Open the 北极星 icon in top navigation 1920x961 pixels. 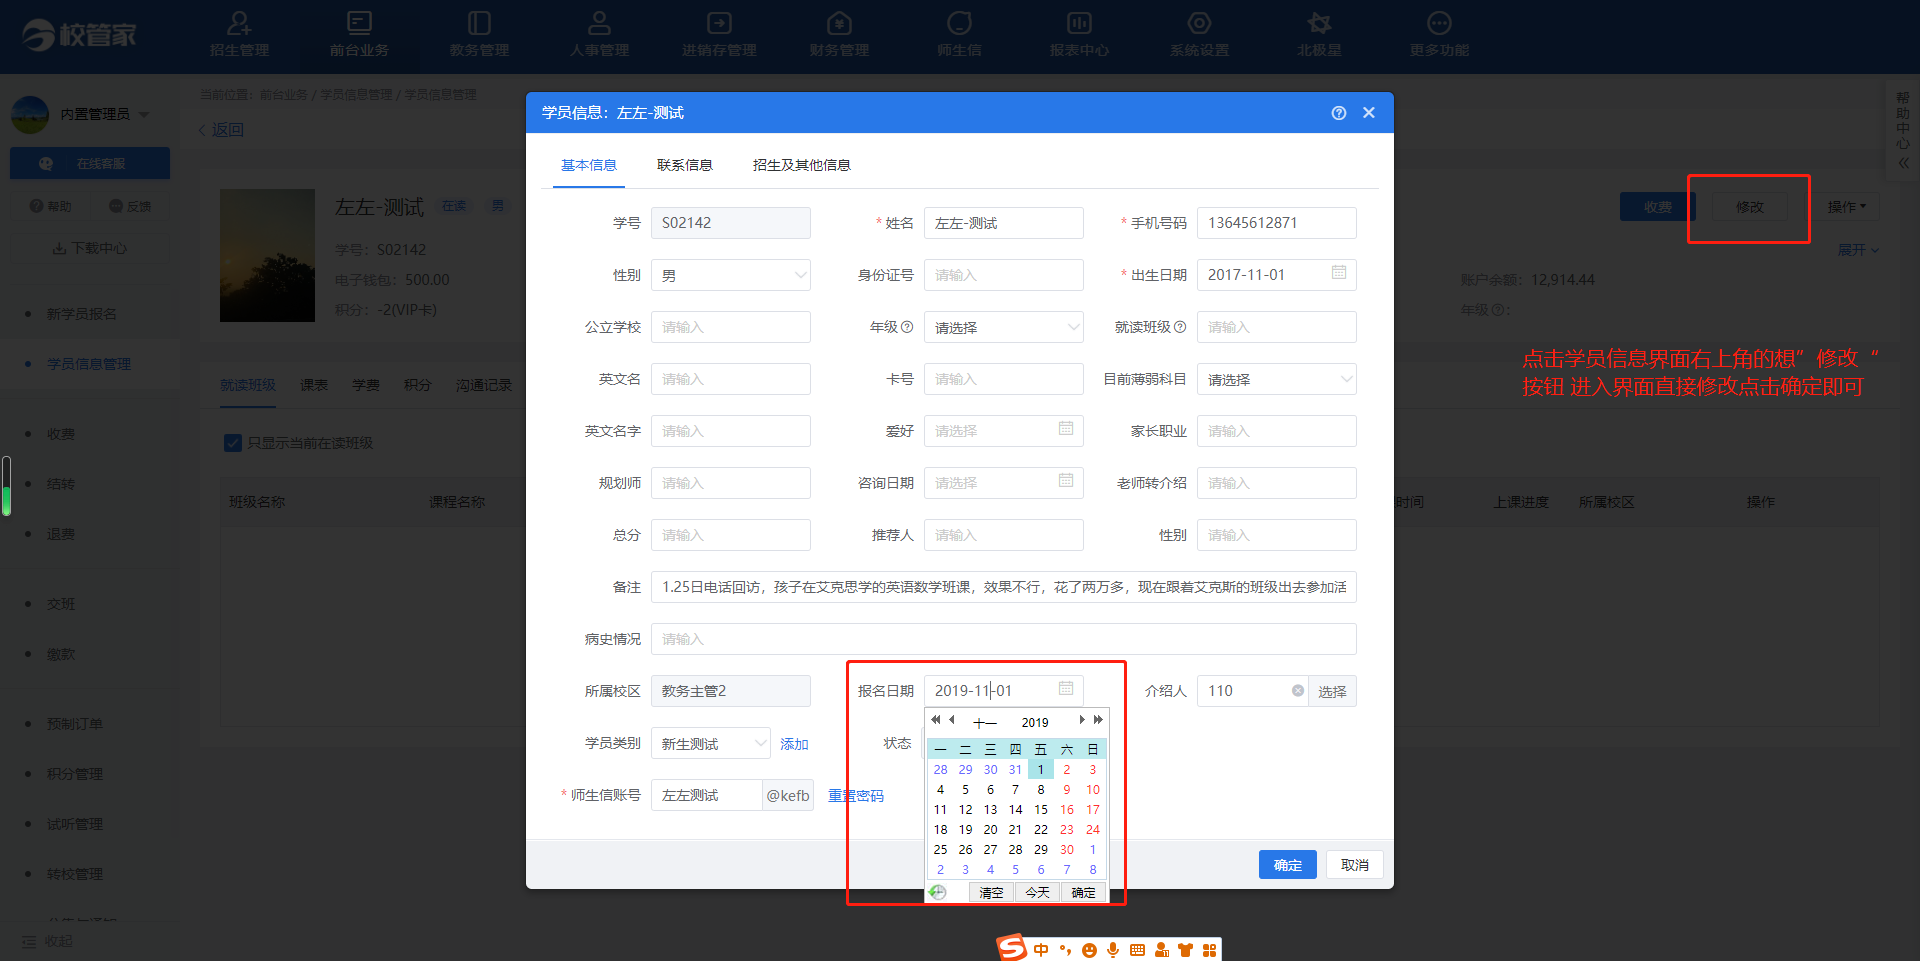[x=1319, y=23]
